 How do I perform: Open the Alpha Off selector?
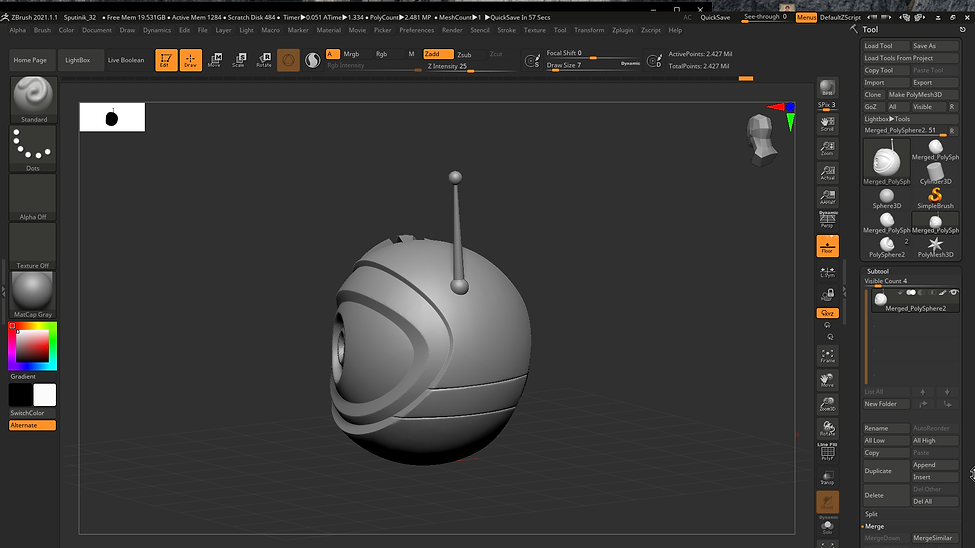coord(33,197)
